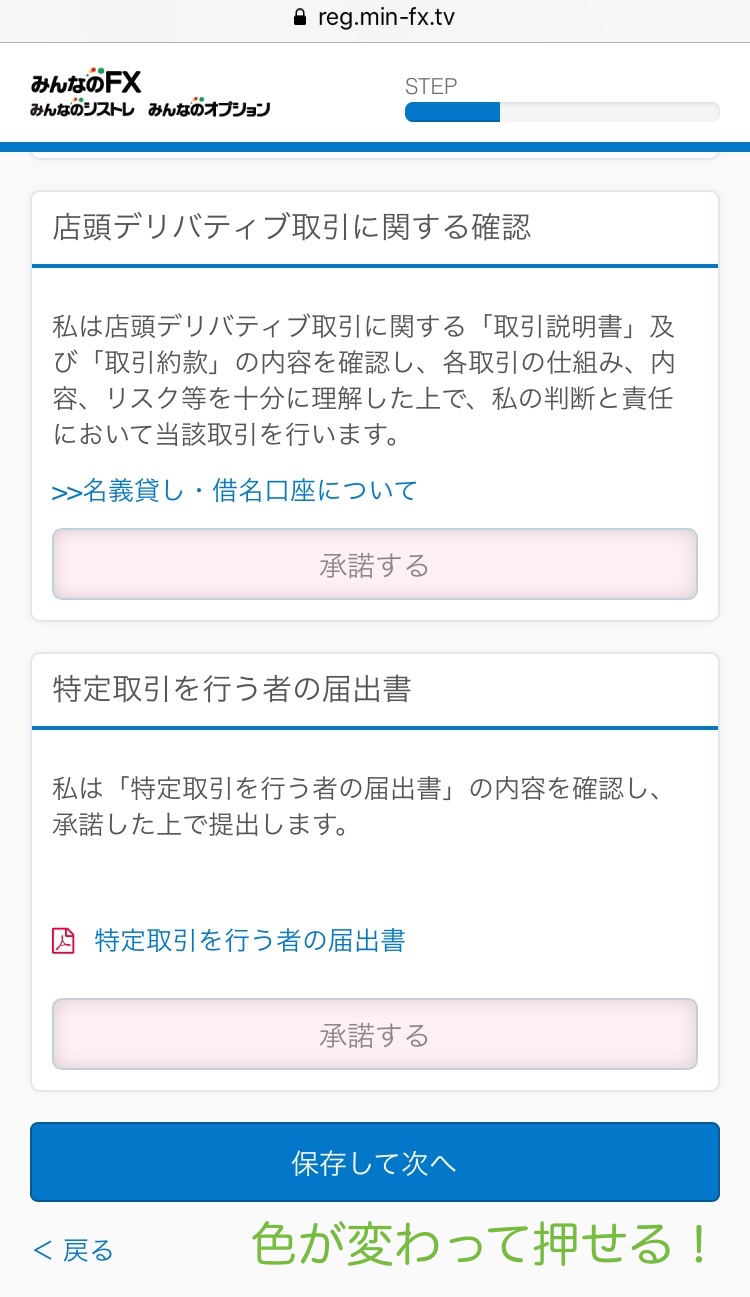
Task: Click the green 色が変わって押せる！ annotation
Action: pos(480,1246)
